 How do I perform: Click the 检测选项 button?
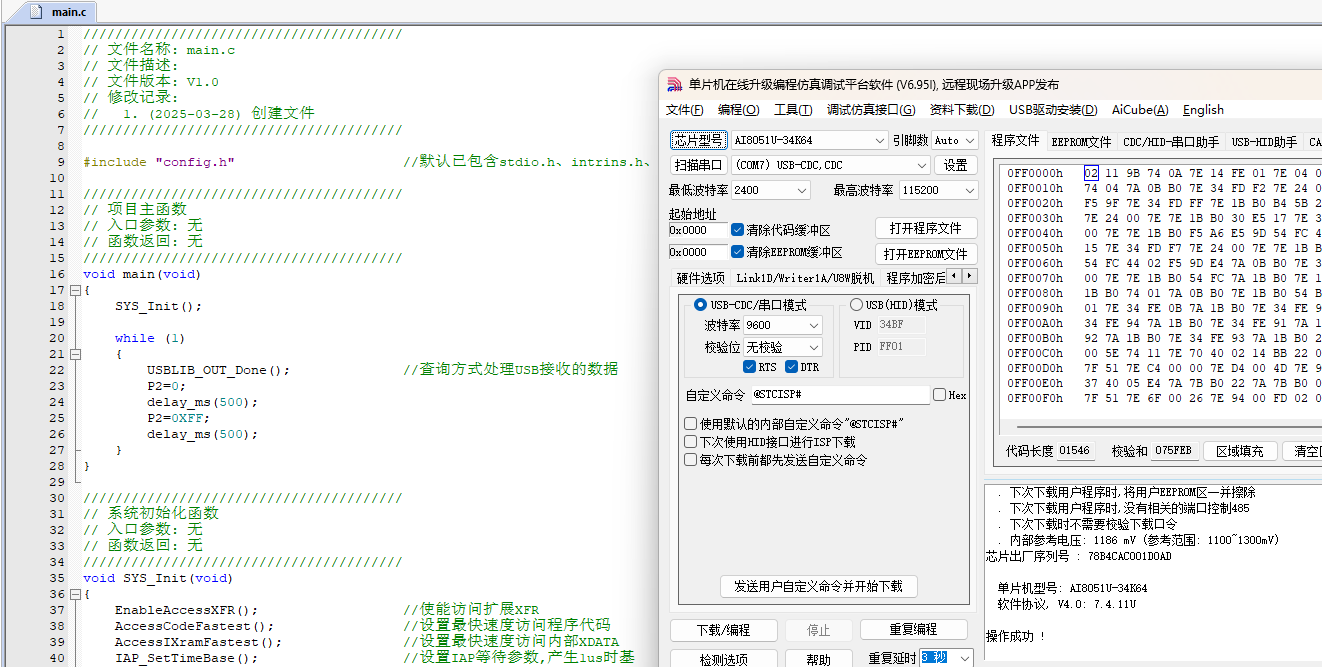click(724, 659)
